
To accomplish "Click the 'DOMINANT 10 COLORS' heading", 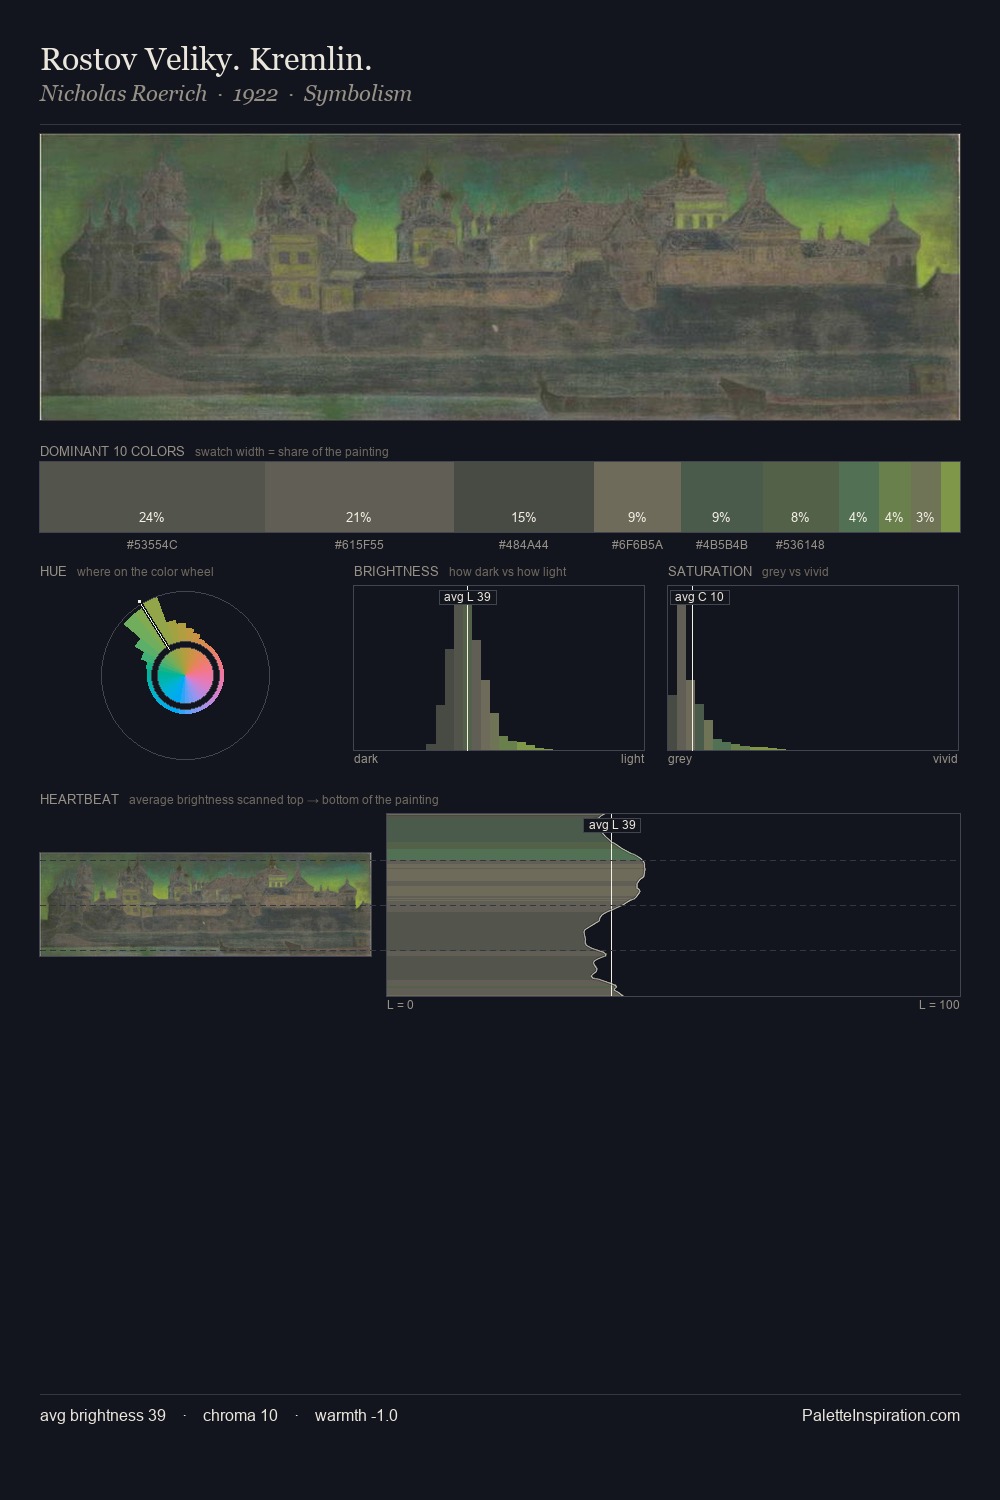I will tap(112, 451).
